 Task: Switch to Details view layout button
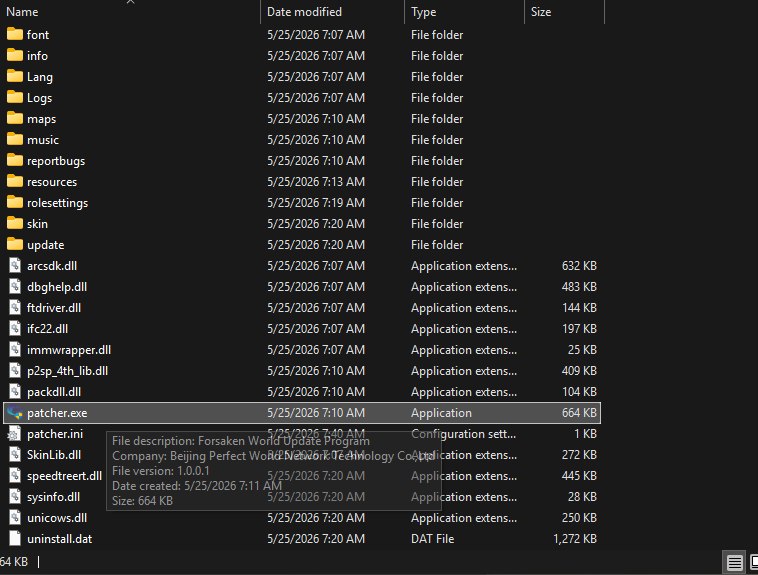734,562
